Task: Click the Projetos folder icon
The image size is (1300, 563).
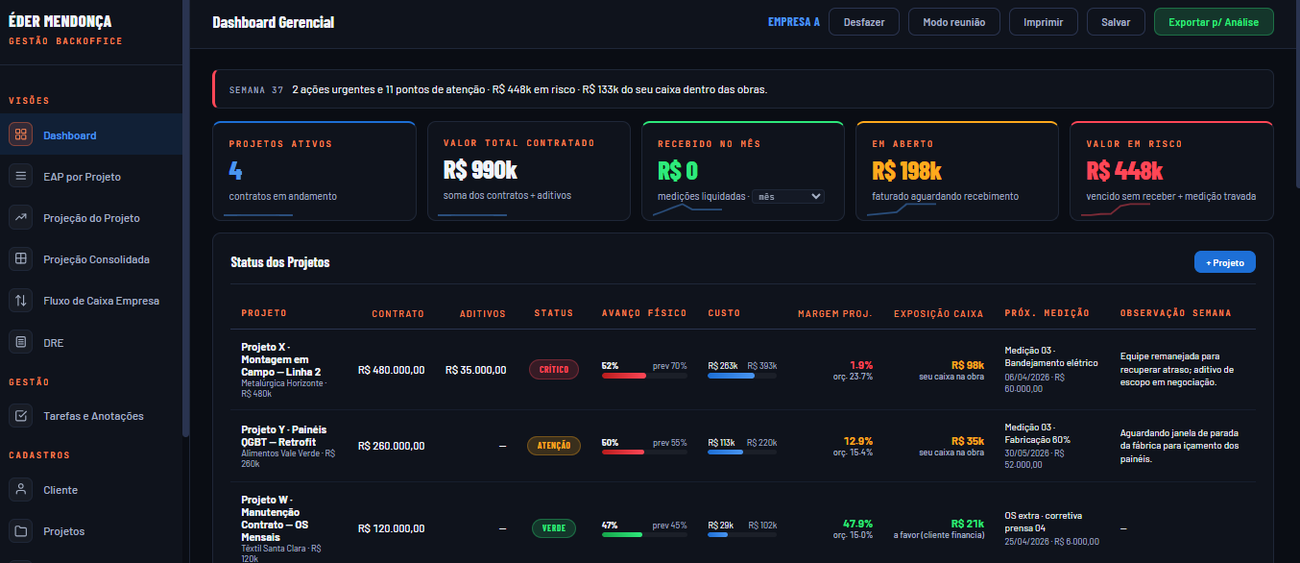Action: click(x=20, y=531)
